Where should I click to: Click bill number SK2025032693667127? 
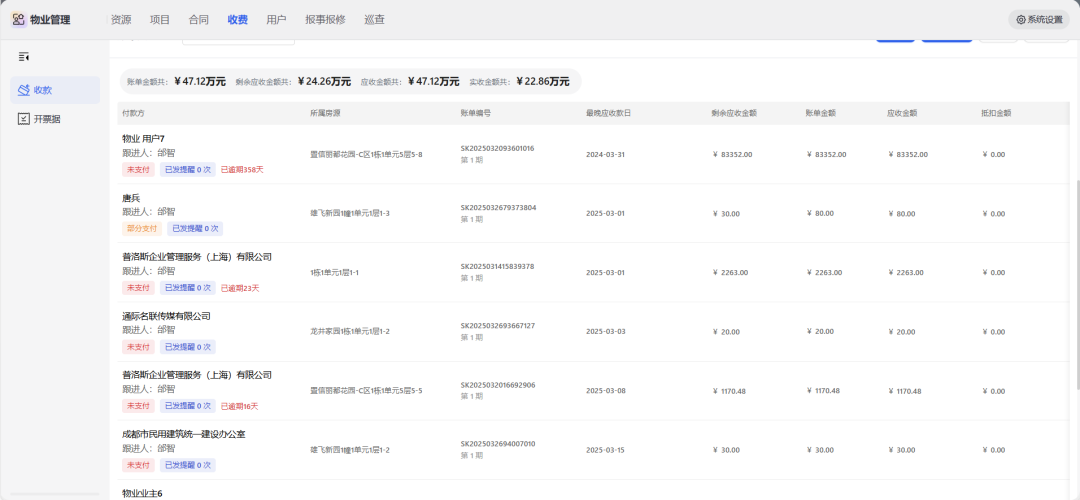(x=497, y=326)
